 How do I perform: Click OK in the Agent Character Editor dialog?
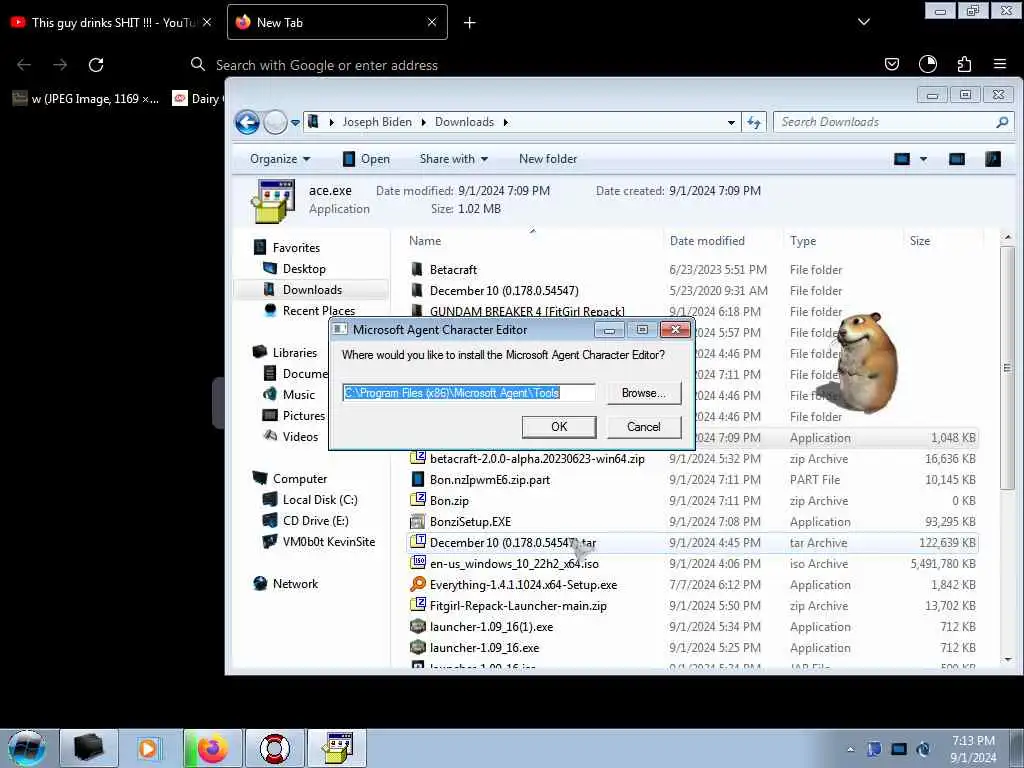pyautogui.click(x=559, y=426)
